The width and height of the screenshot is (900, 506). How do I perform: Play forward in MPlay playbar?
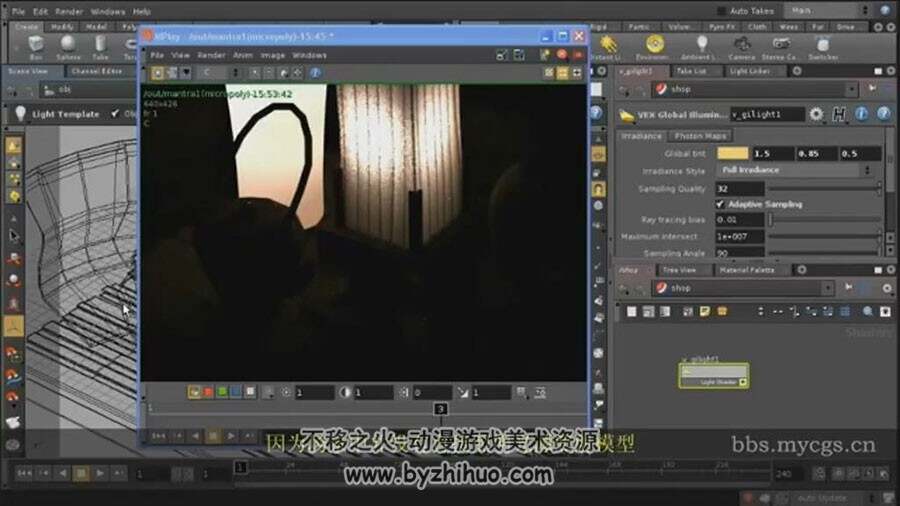click(231, 436)
